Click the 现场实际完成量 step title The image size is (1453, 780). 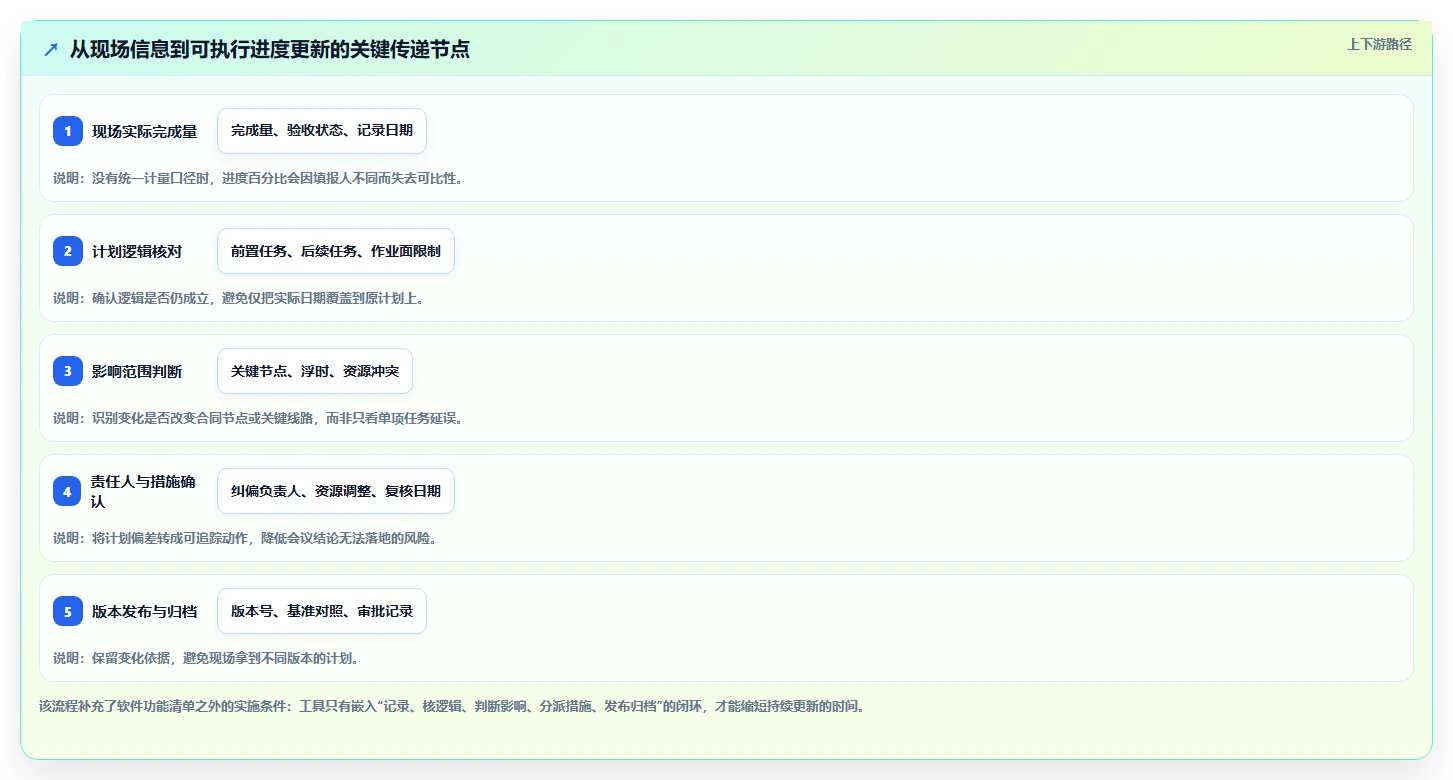(x=145, y=131)
